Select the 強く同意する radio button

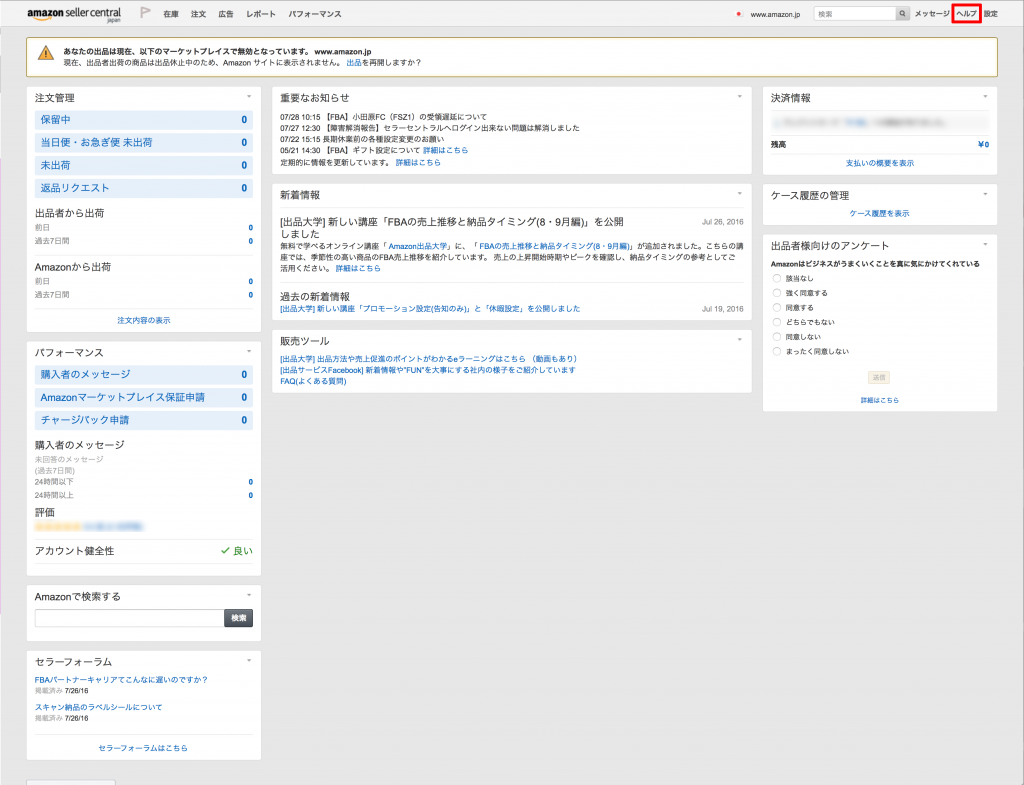click(x=776, y=293)
